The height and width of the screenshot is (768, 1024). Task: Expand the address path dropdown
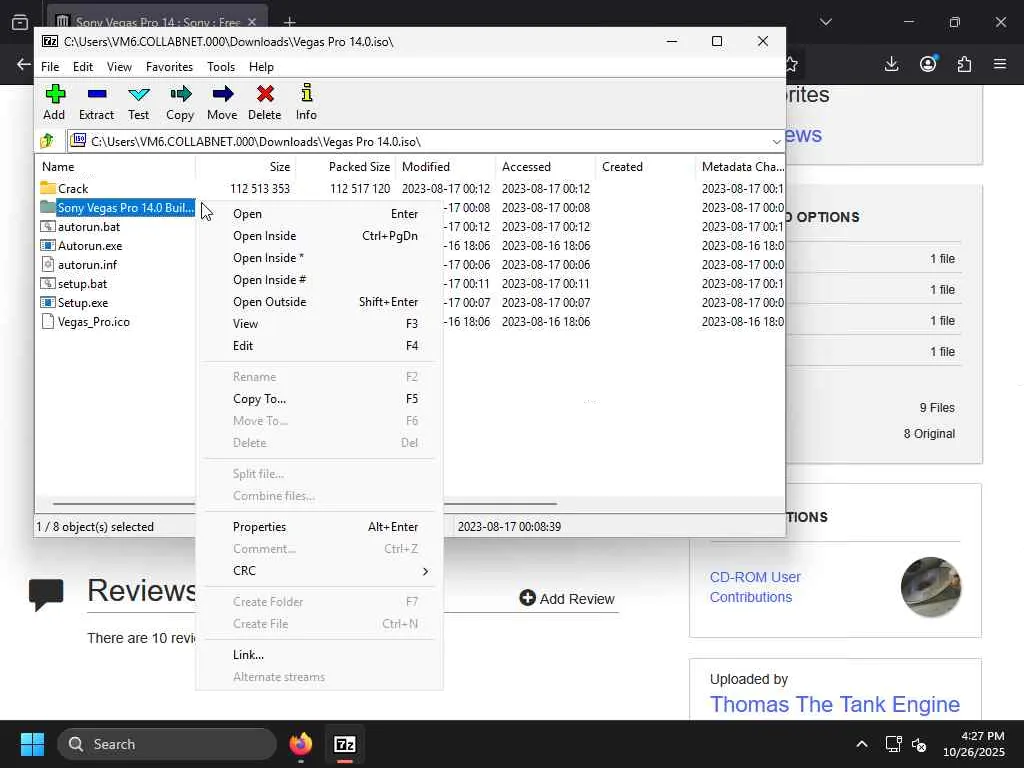tap(776, 142)
